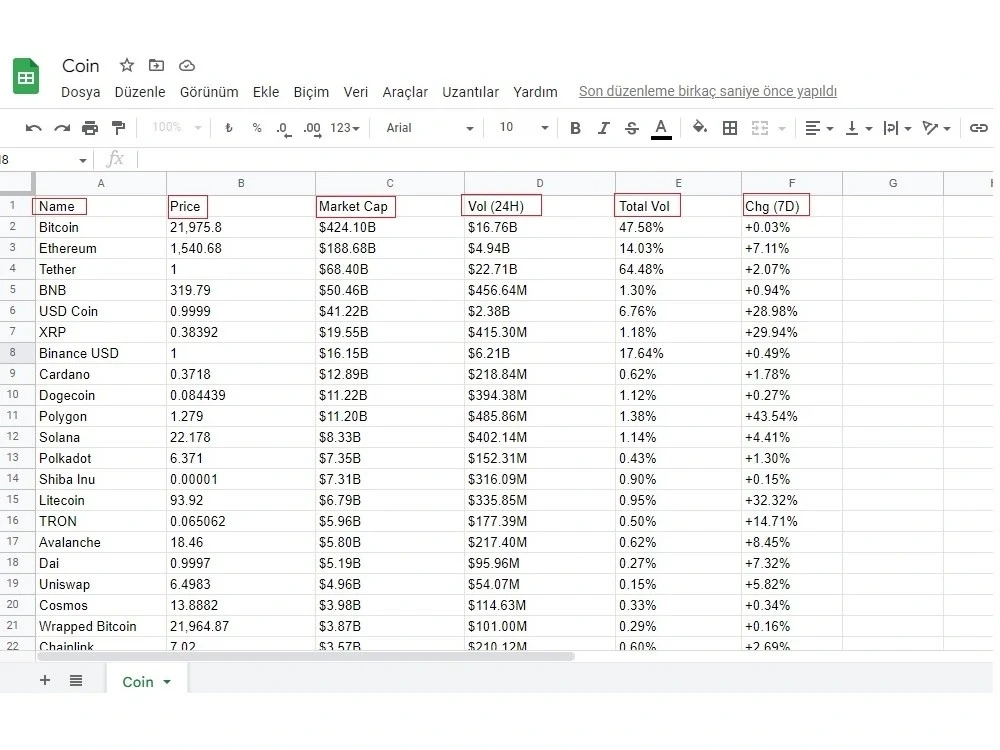Screen dimensions: 1000x750
Task: Open the Araçlar menu
Action: (405, 92)
